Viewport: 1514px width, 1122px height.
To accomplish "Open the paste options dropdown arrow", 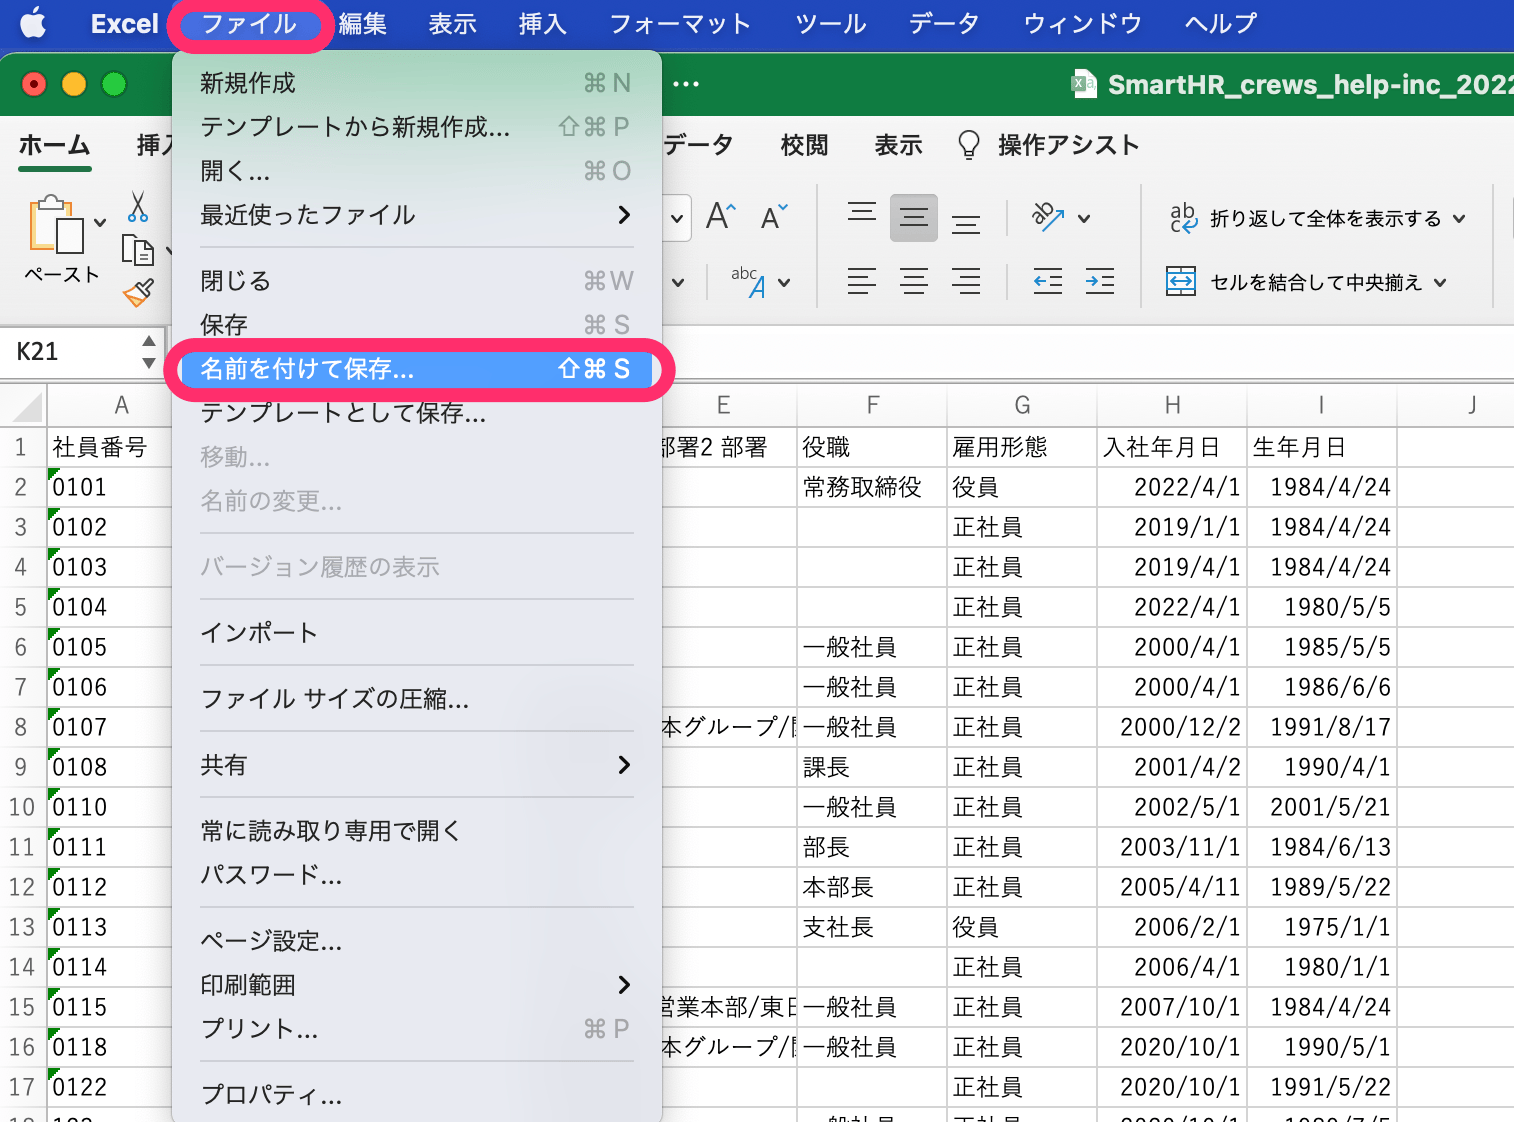I will (100, 223).
